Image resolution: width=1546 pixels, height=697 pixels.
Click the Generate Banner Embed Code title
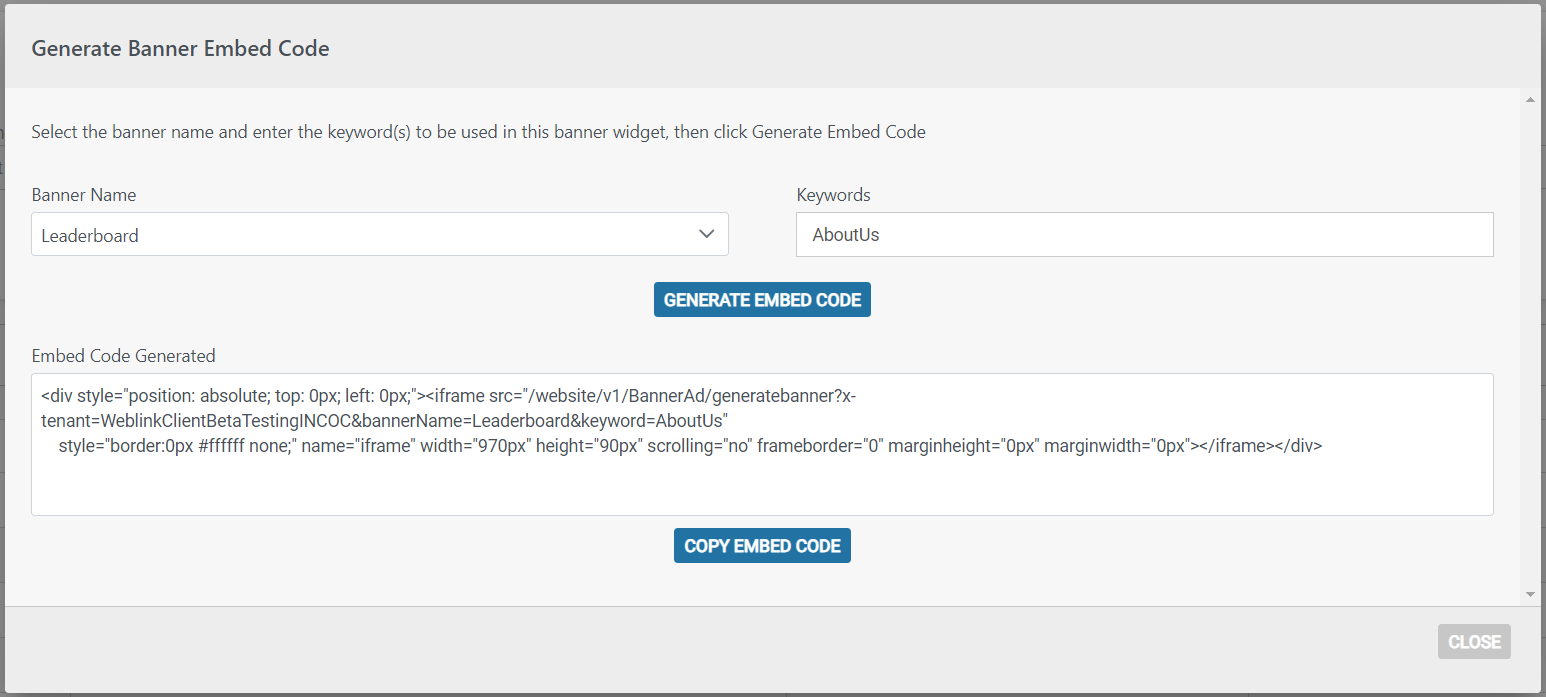(x=180, y=48)
